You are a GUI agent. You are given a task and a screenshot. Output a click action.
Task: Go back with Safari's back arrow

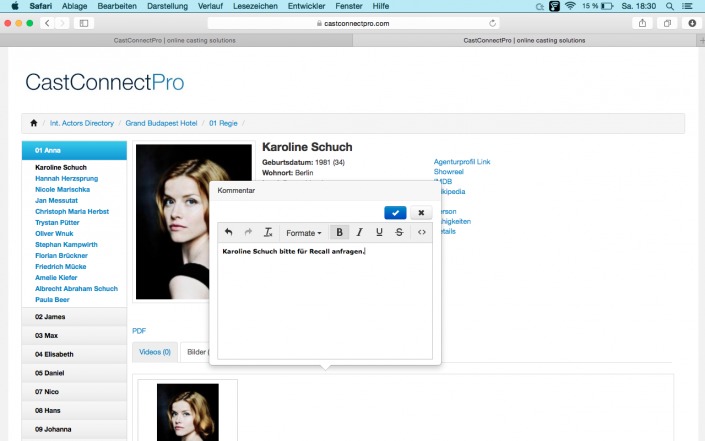coord(47,23)
